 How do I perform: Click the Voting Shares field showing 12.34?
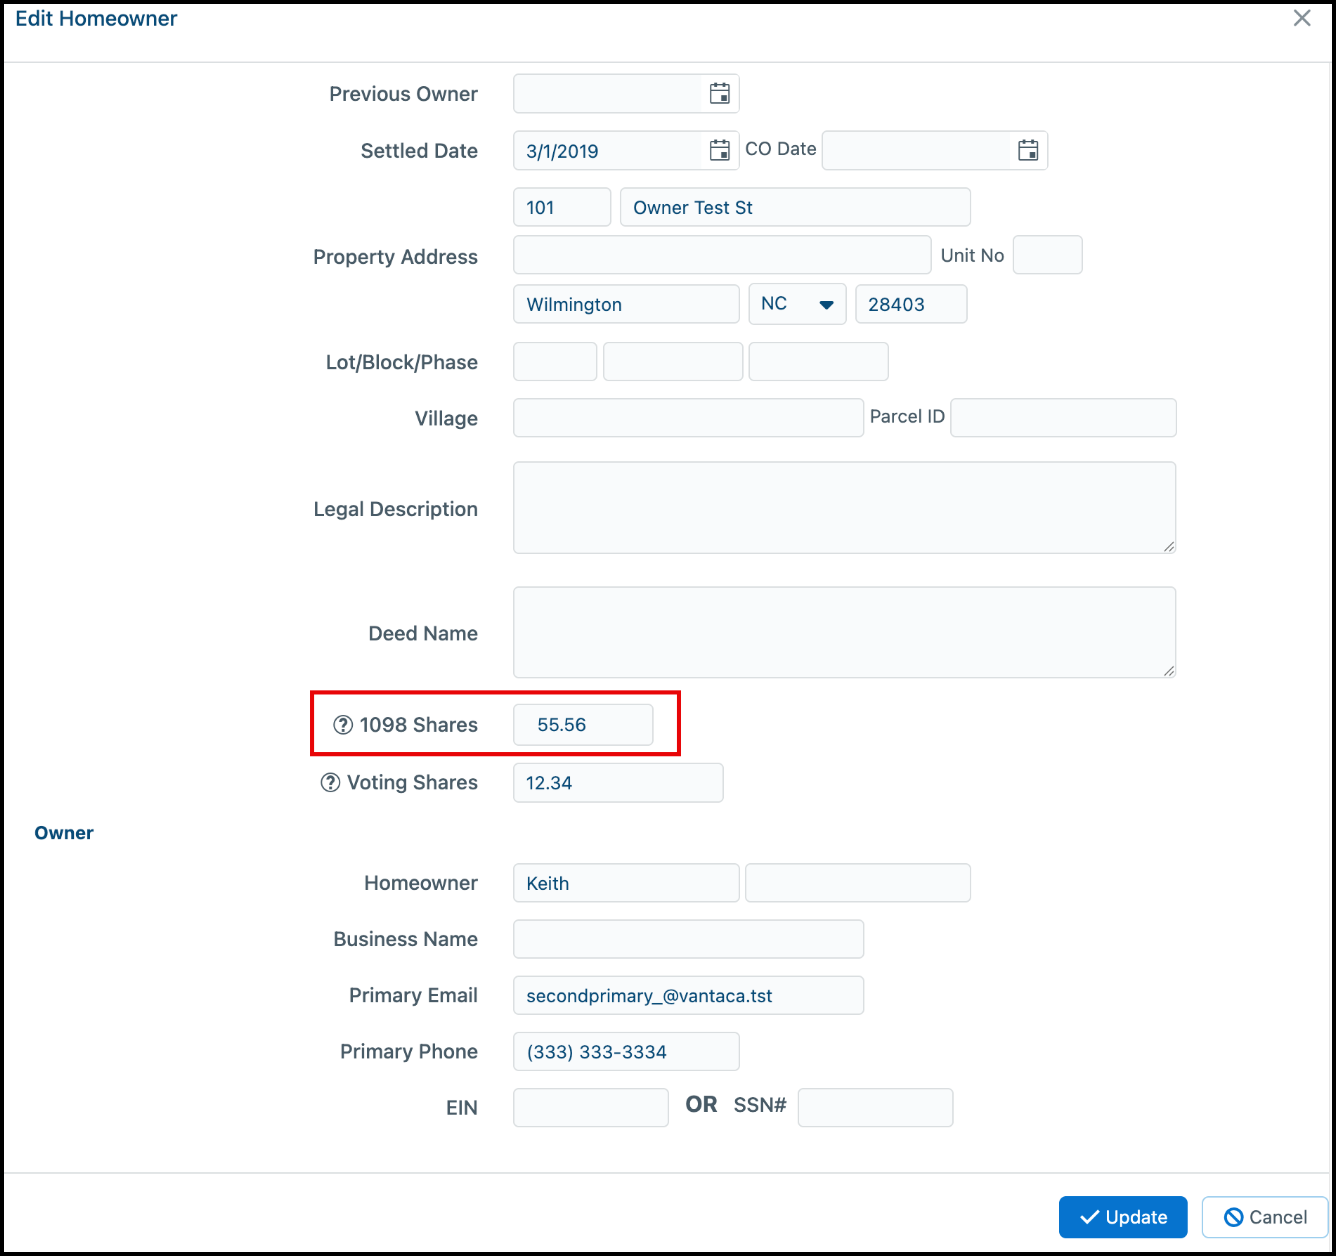[x=617, y=782]
